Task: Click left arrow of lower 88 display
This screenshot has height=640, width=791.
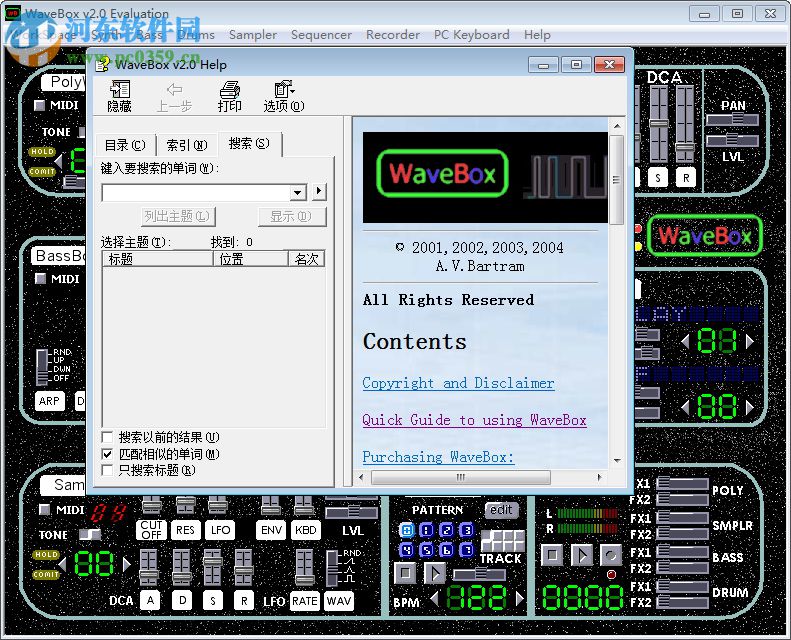Action: pyautogui.click(x=685, y=406)
